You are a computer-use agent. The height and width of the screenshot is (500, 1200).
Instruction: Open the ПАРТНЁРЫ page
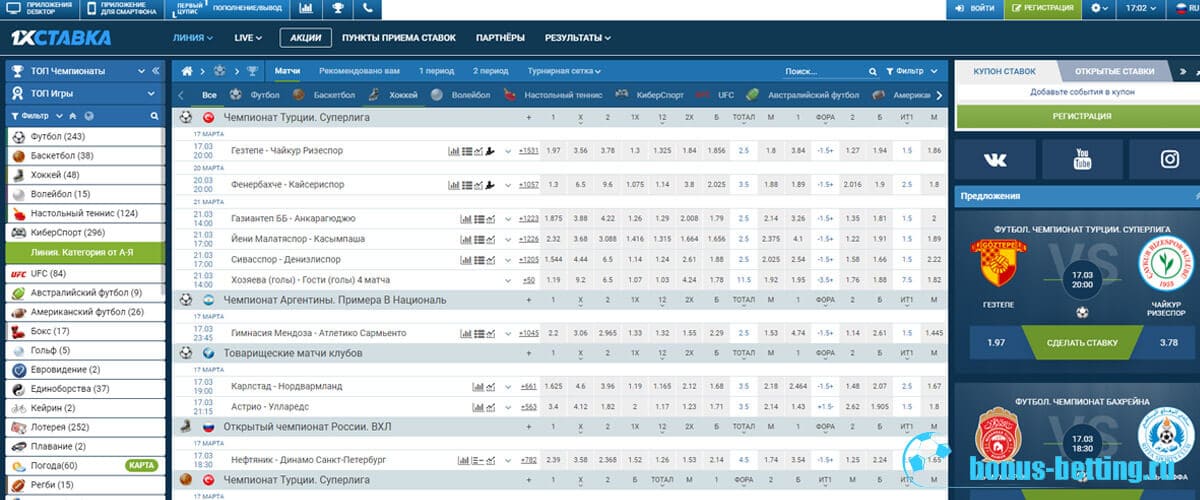click(500, 38)
